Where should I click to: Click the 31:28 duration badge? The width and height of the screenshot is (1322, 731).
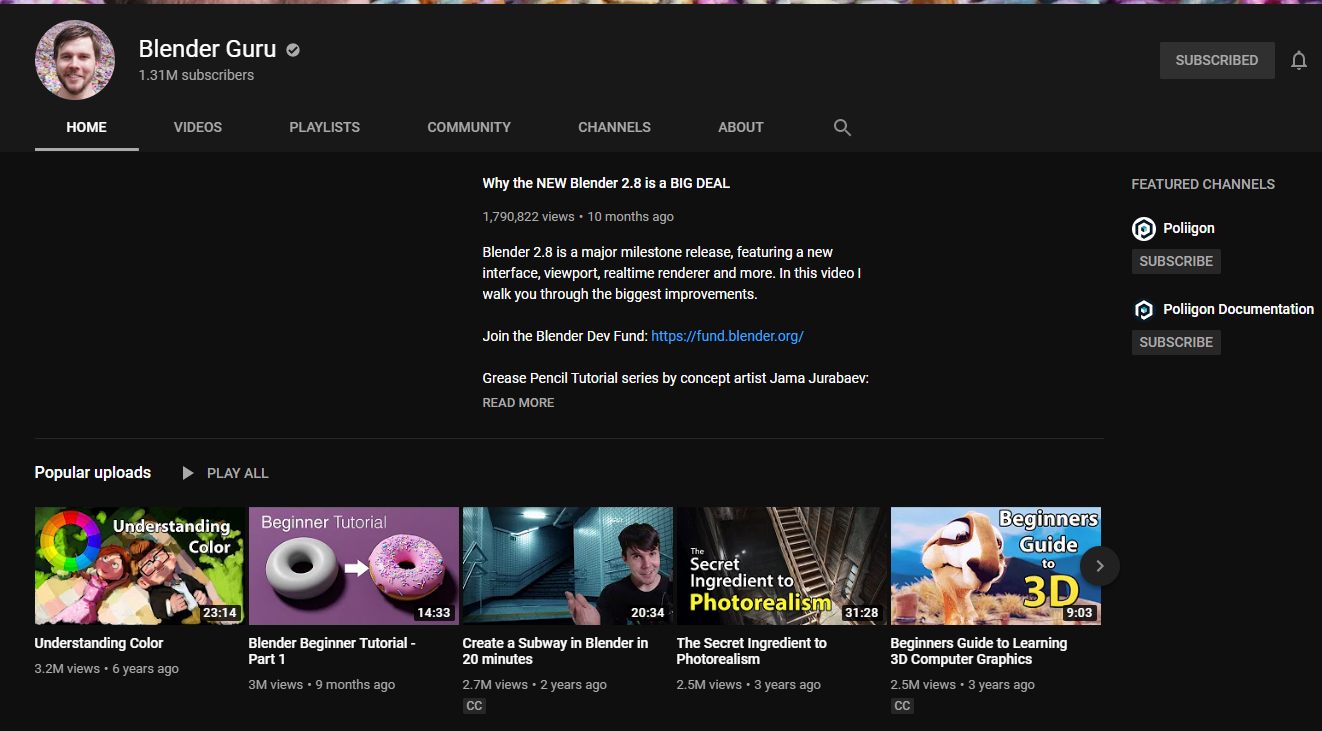coord(861,613)
